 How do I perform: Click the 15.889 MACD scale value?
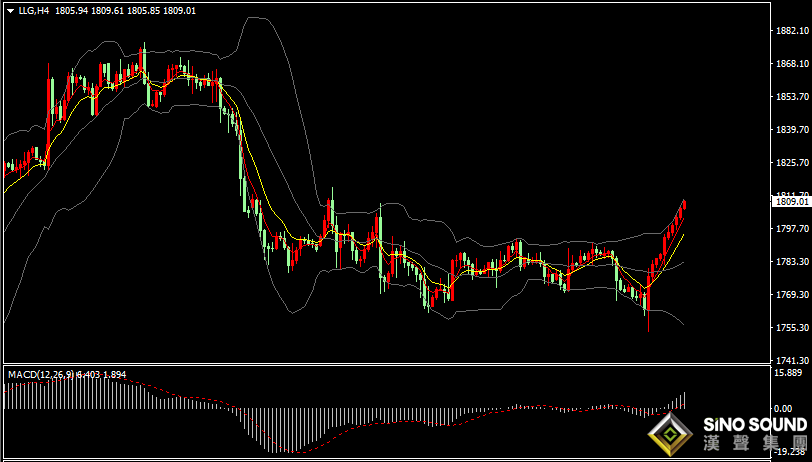pyautogui.click(x=791, y=373)
